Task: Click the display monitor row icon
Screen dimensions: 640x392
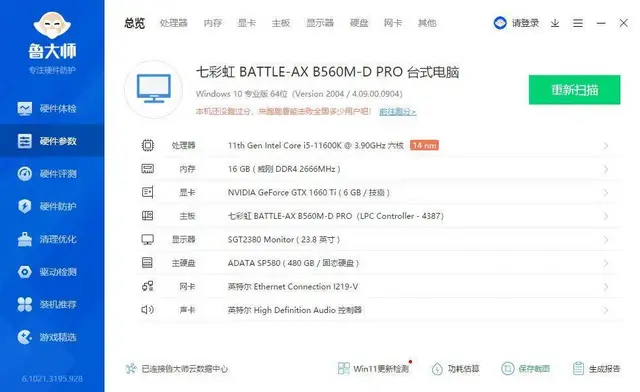Action: pyautogui.click(x=148, y=239)
